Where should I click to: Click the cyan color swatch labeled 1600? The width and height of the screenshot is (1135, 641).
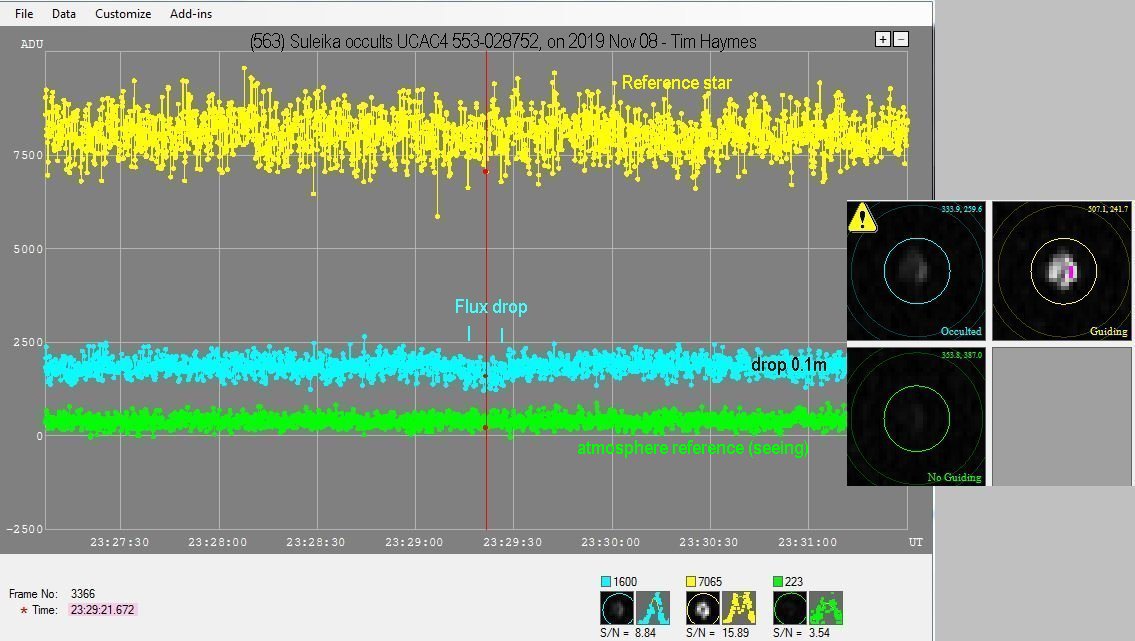pyautogui.click(x=606, y=582)
